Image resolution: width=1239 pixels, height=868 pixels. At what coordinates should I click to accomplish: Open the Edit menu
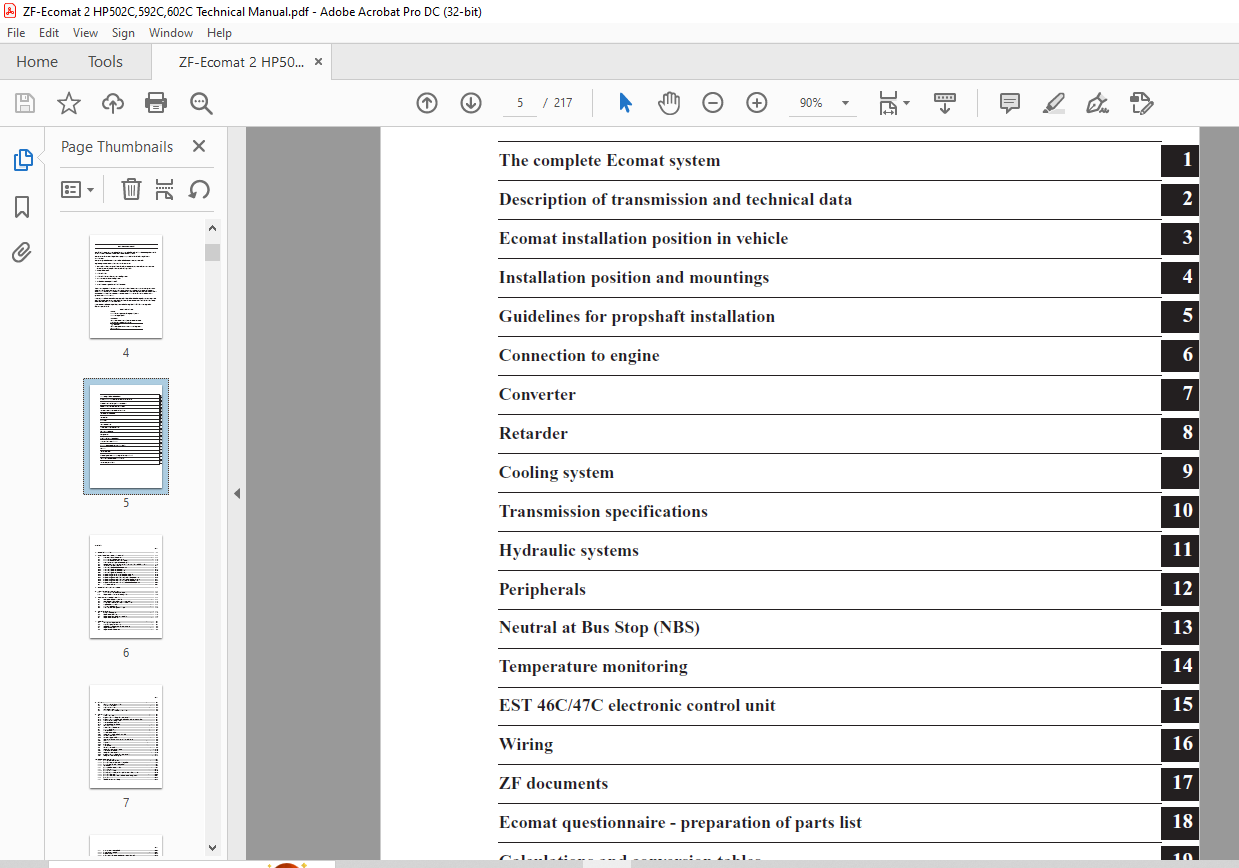49,33
